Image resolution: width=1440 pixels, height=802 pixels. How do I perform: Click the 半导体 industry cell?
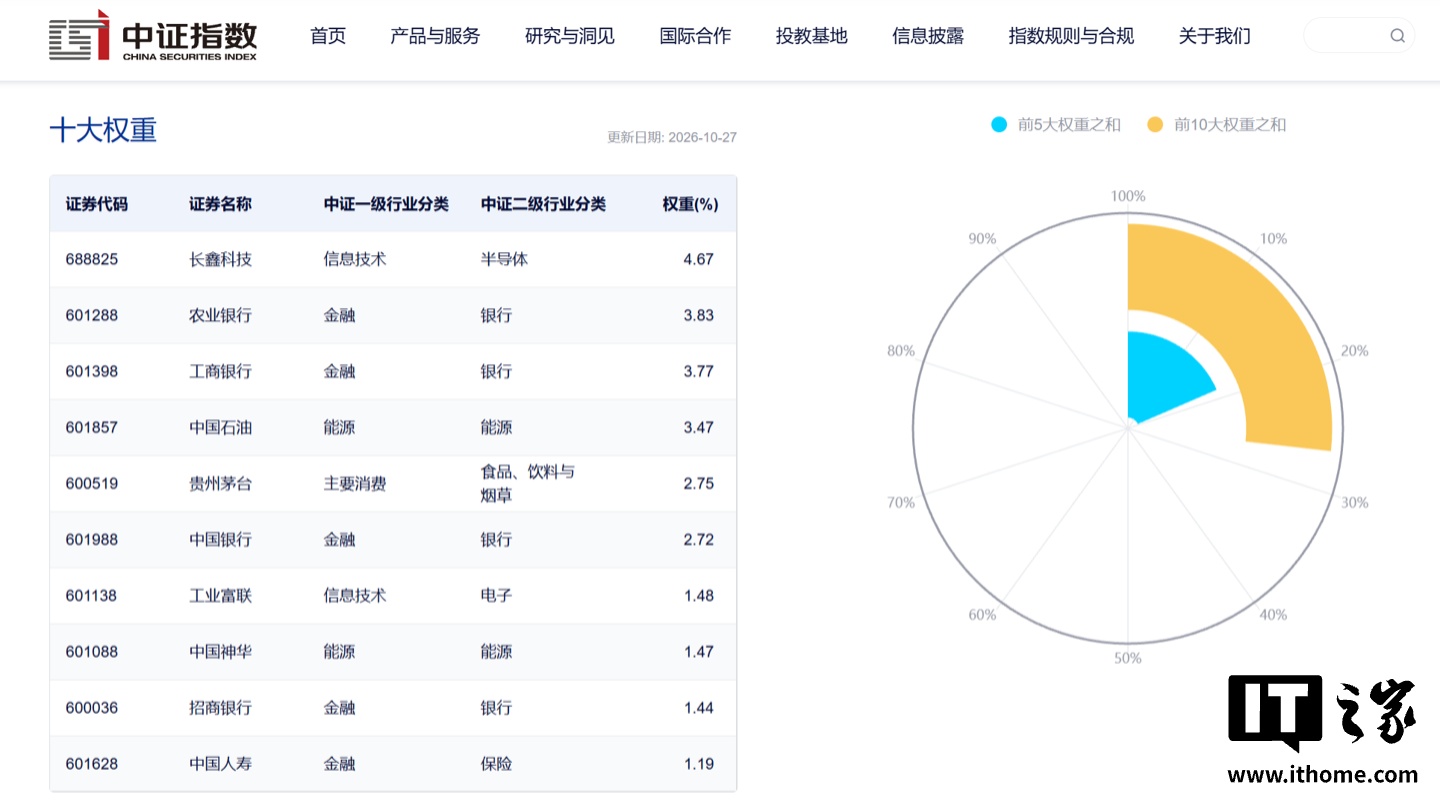coord(504,259)
